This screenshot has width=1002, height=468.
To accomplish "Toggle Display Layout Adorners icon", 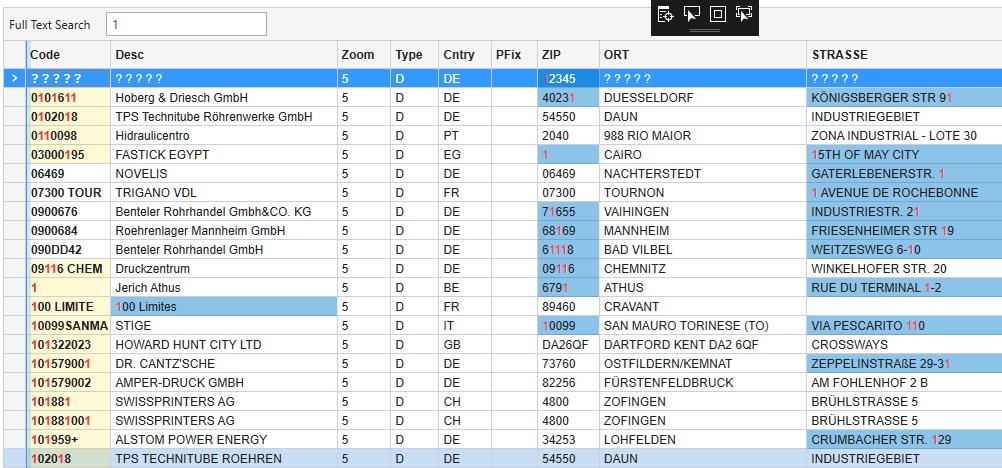I will [718, 14].
